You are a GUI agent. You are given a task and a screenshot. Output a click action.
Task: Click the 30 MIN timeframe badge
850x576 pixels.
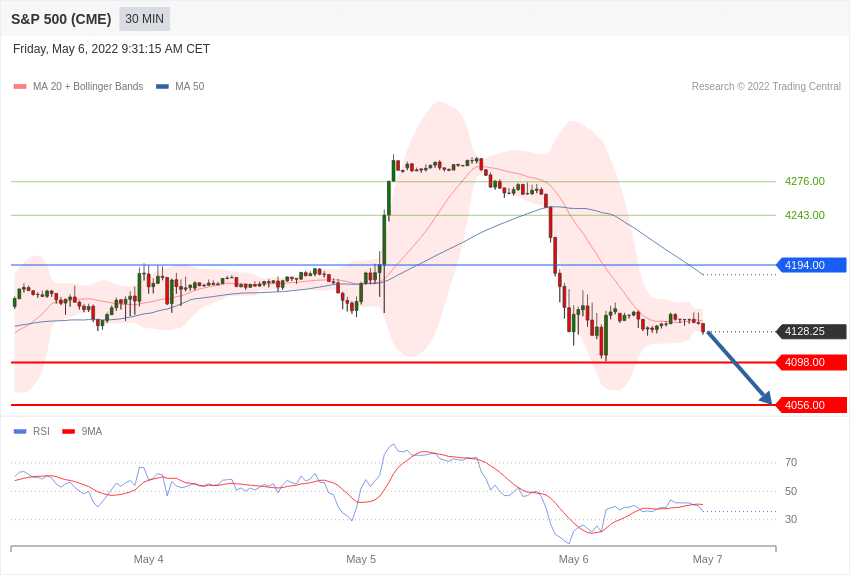pyautogui.click(x=144, y=19)
